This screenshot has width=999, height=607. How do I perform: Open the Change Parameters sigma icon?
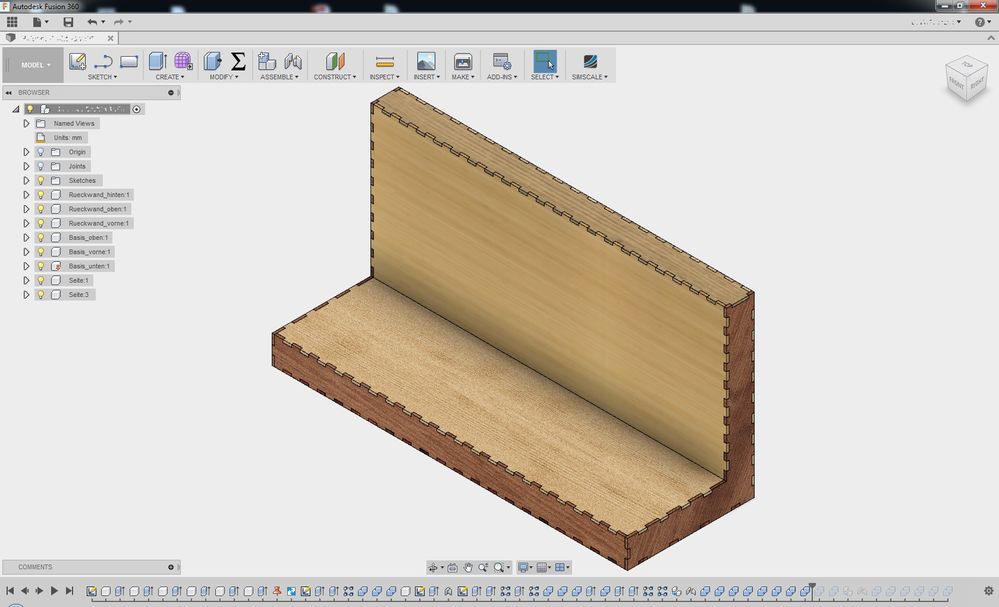(238, 61)
